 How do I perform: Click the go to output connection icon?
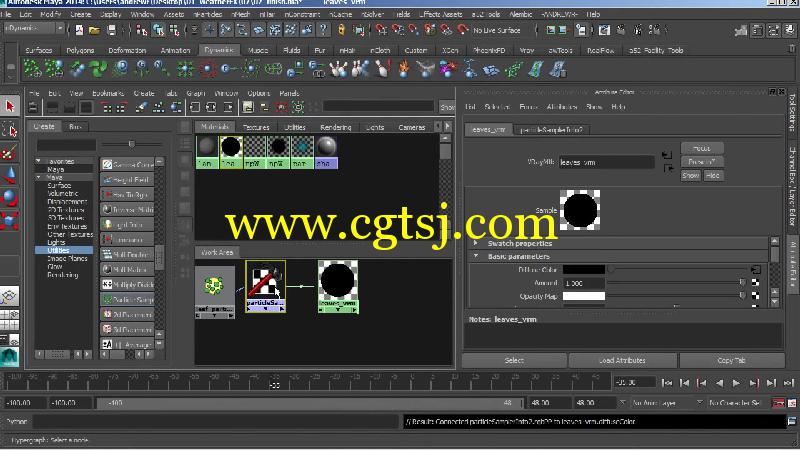(668, 168)
